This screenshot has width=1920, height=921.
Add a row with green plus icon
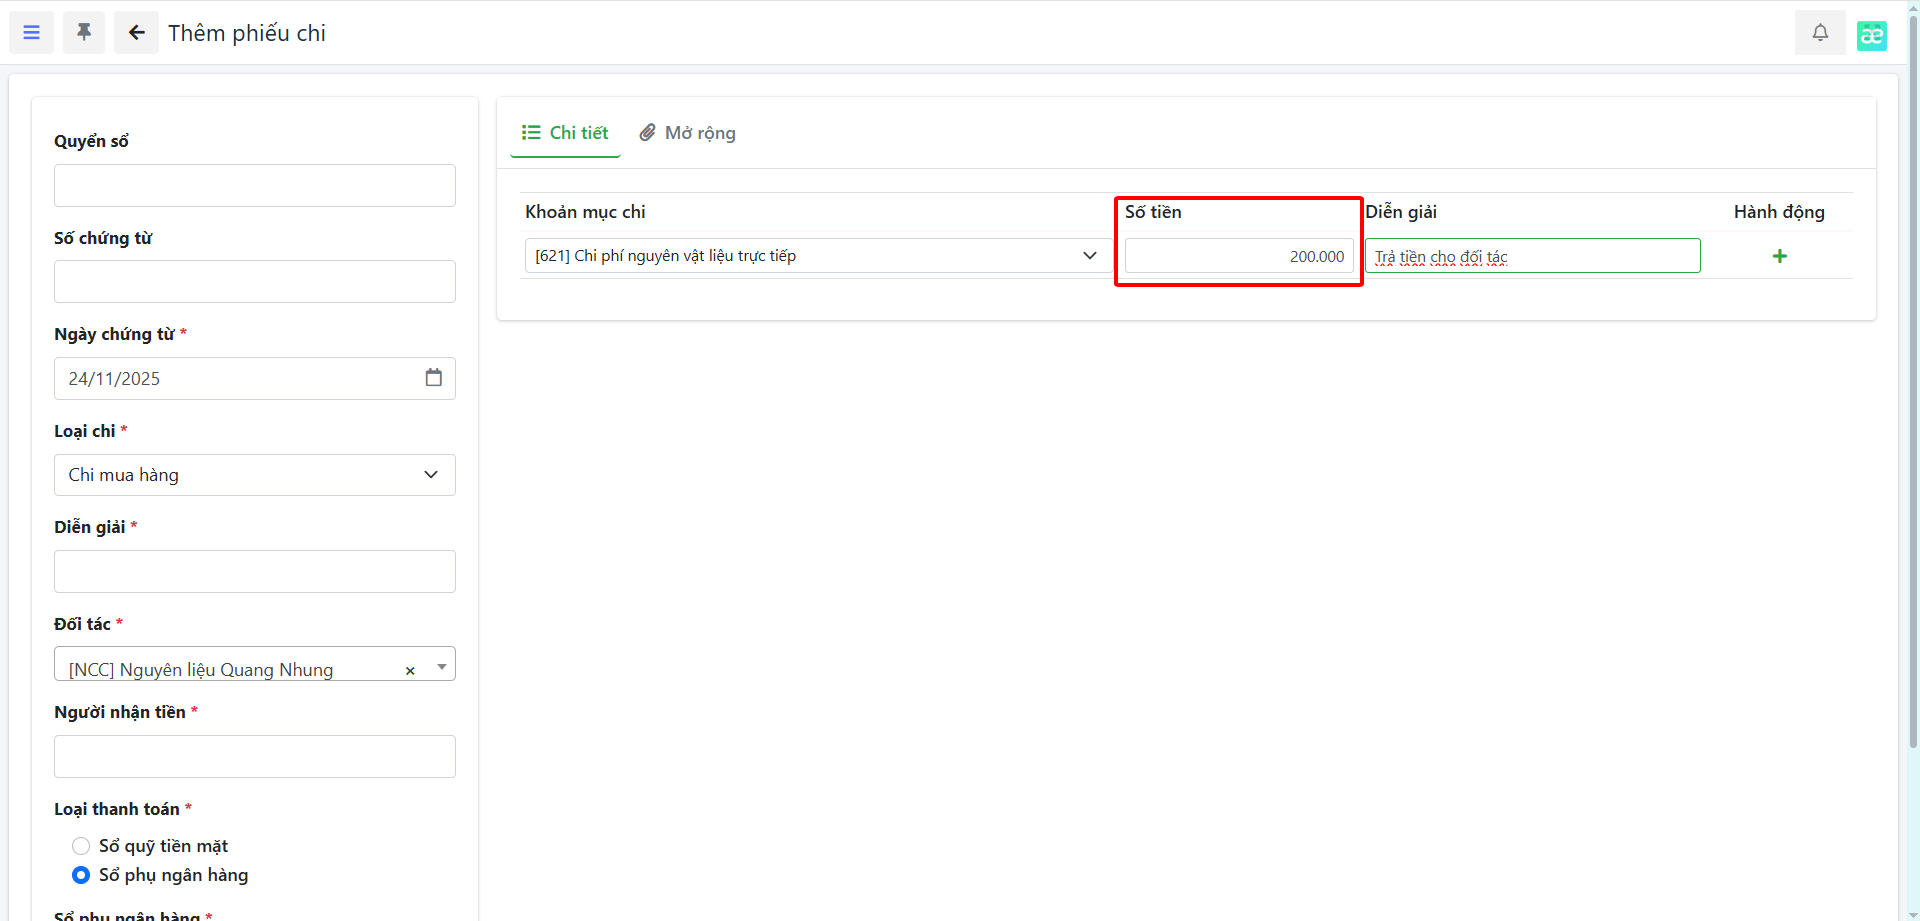(1779, 256)
